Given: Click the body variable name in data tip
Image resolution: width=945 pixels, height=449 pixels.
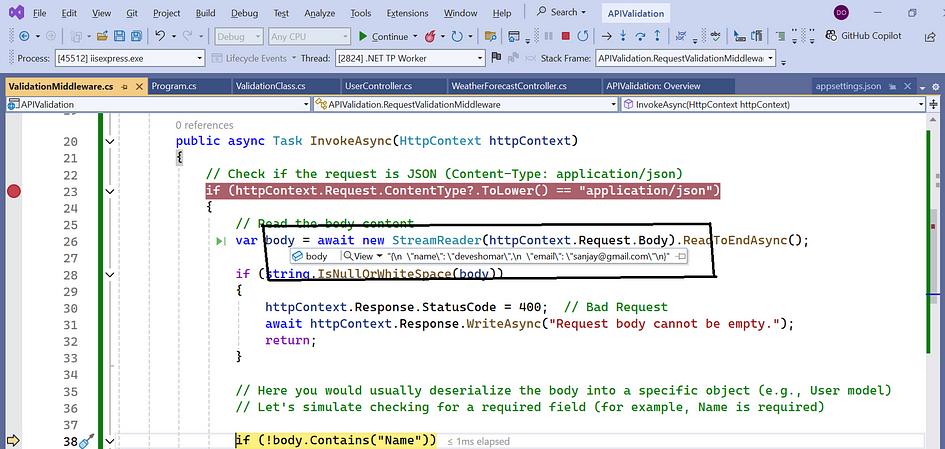Looking at the screenshot, I should click(x=316, y=256).
